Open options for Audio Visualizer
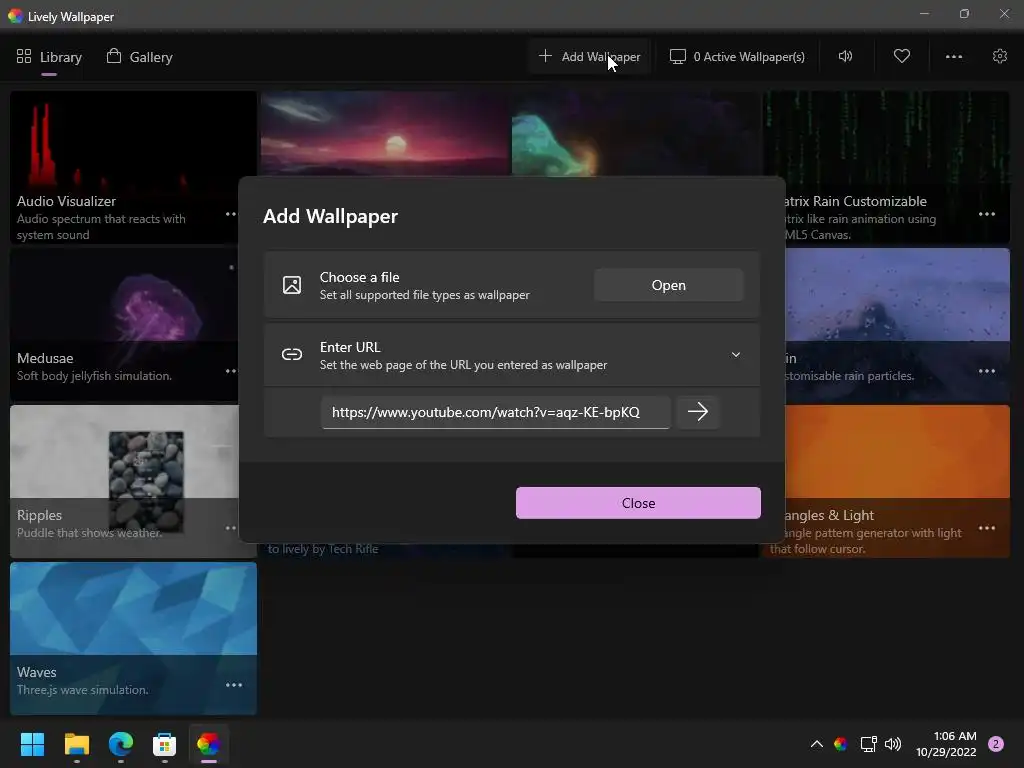Screen dimensions: 1024x768 (x=231, y=214)
